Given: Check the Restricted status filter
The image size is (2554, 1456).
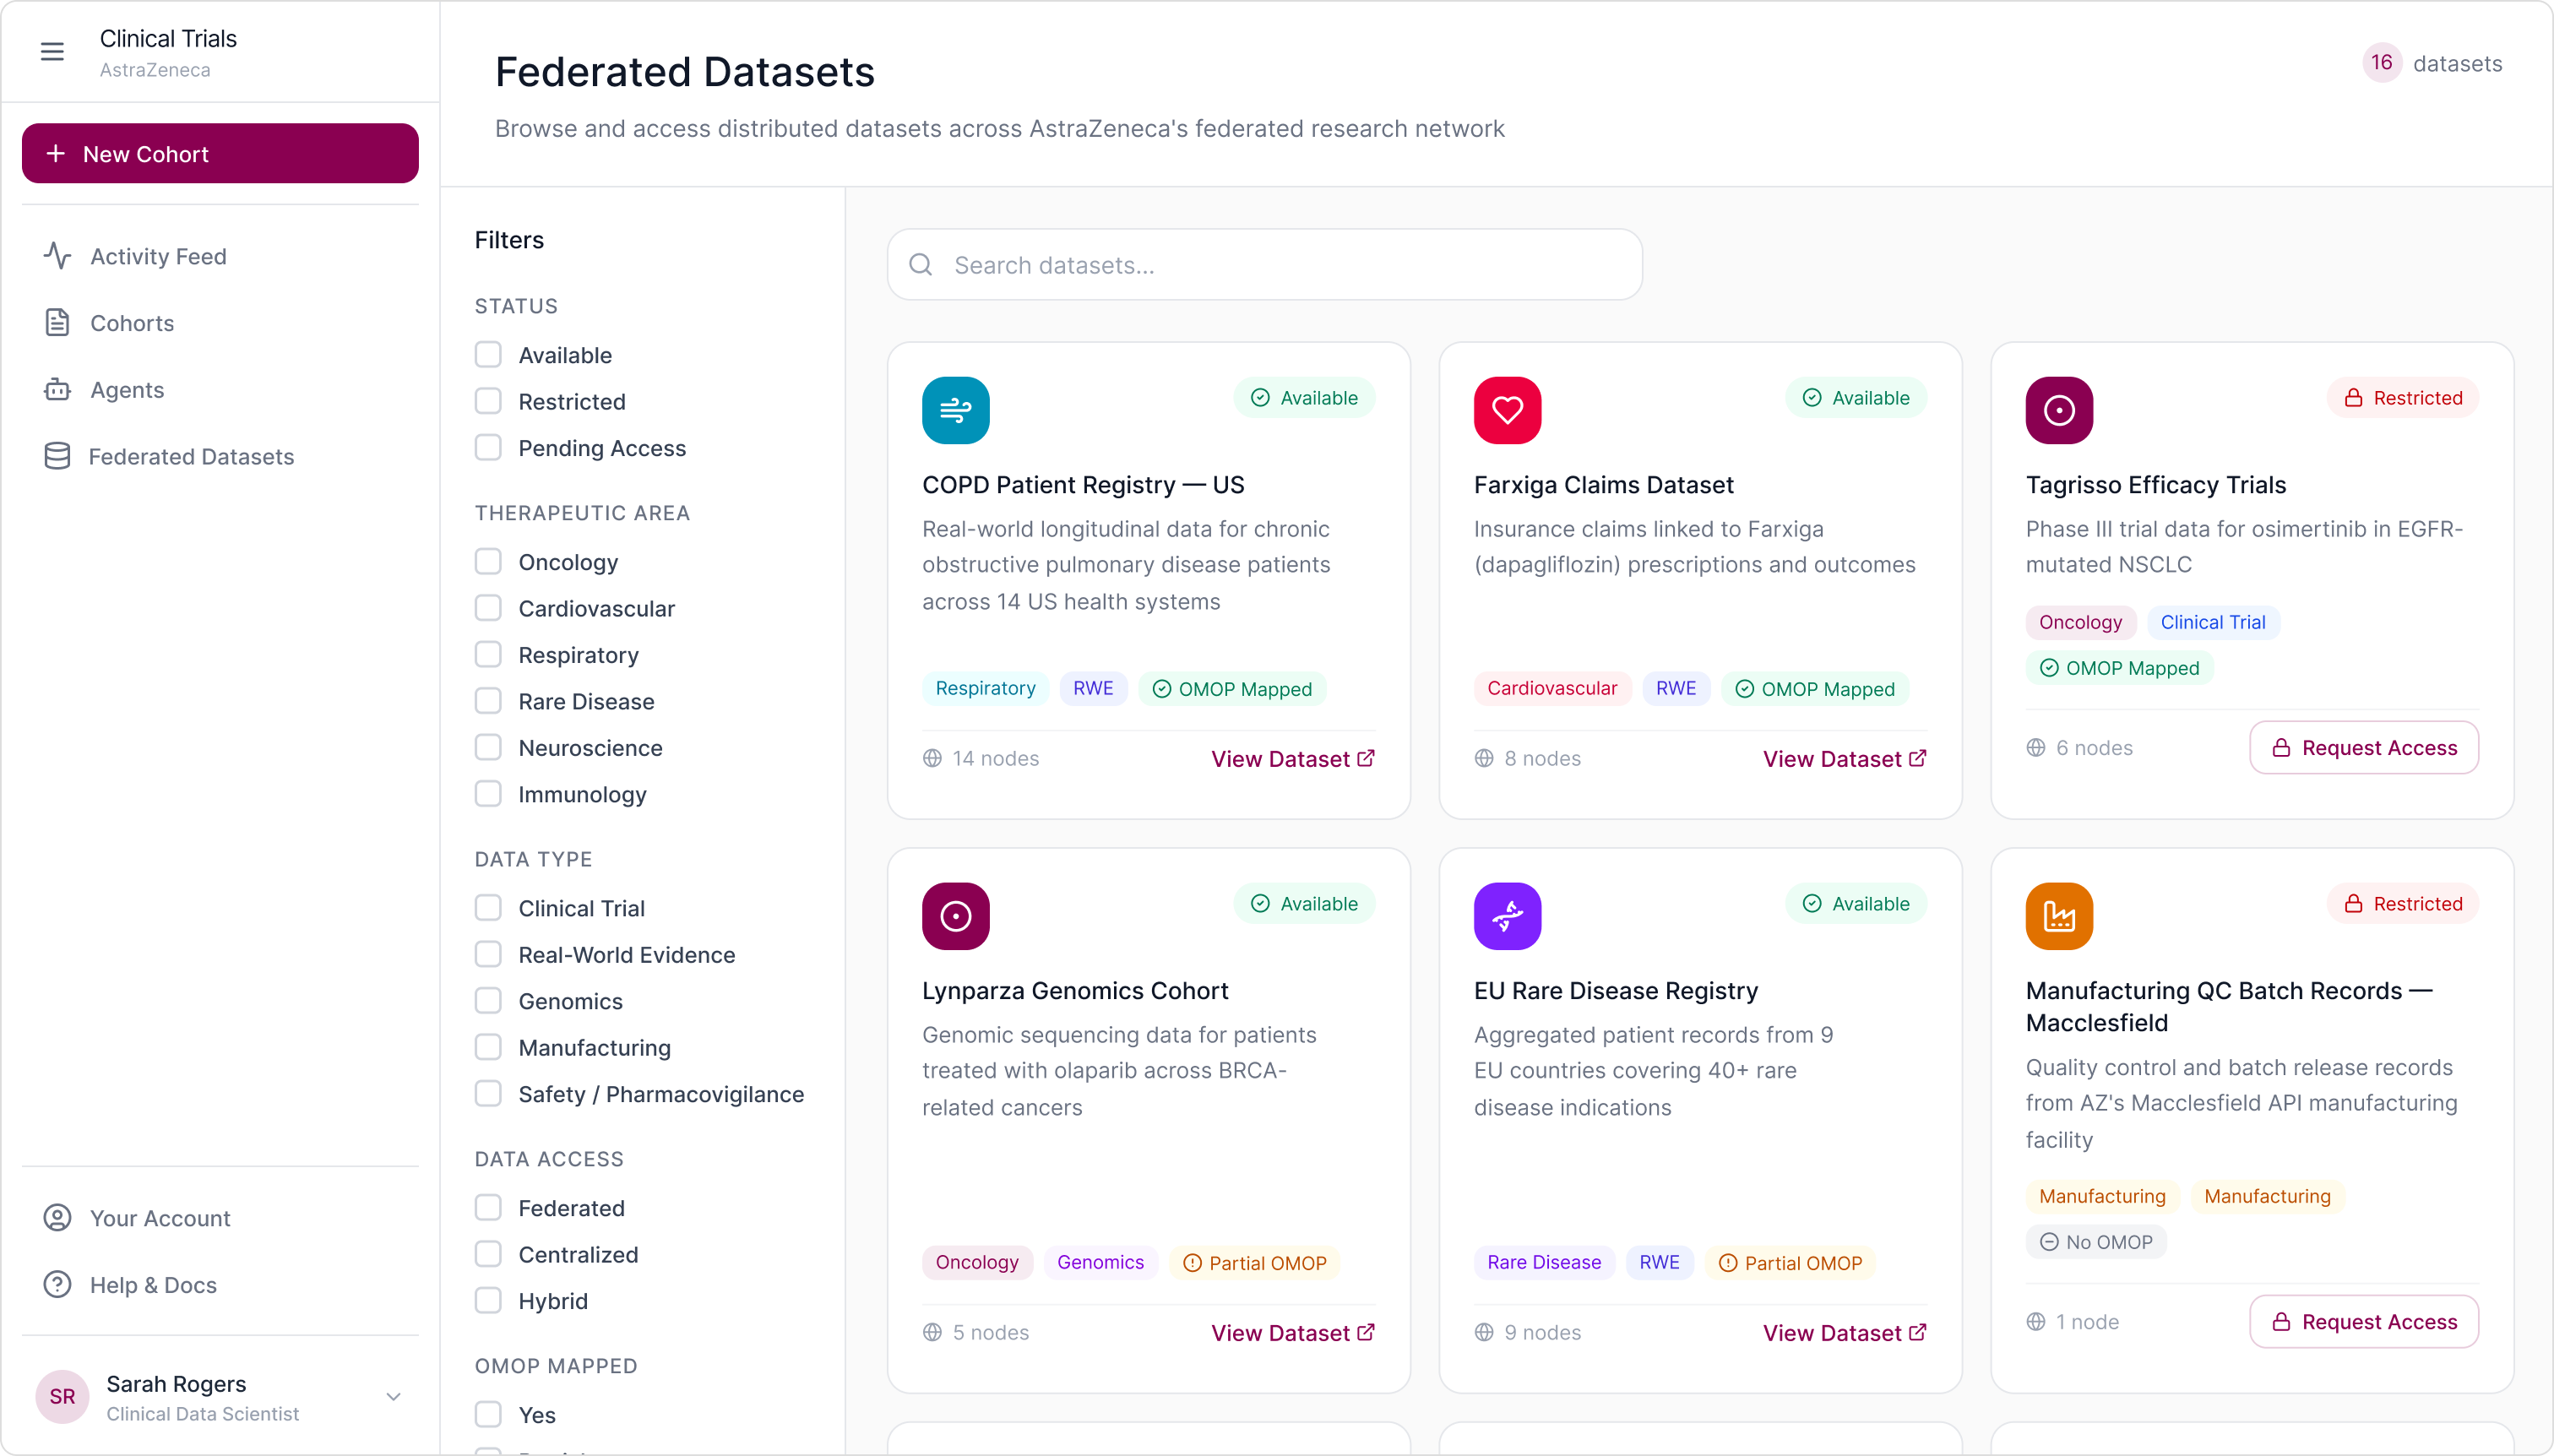Looking at the screenshot, I should (488, 401).
